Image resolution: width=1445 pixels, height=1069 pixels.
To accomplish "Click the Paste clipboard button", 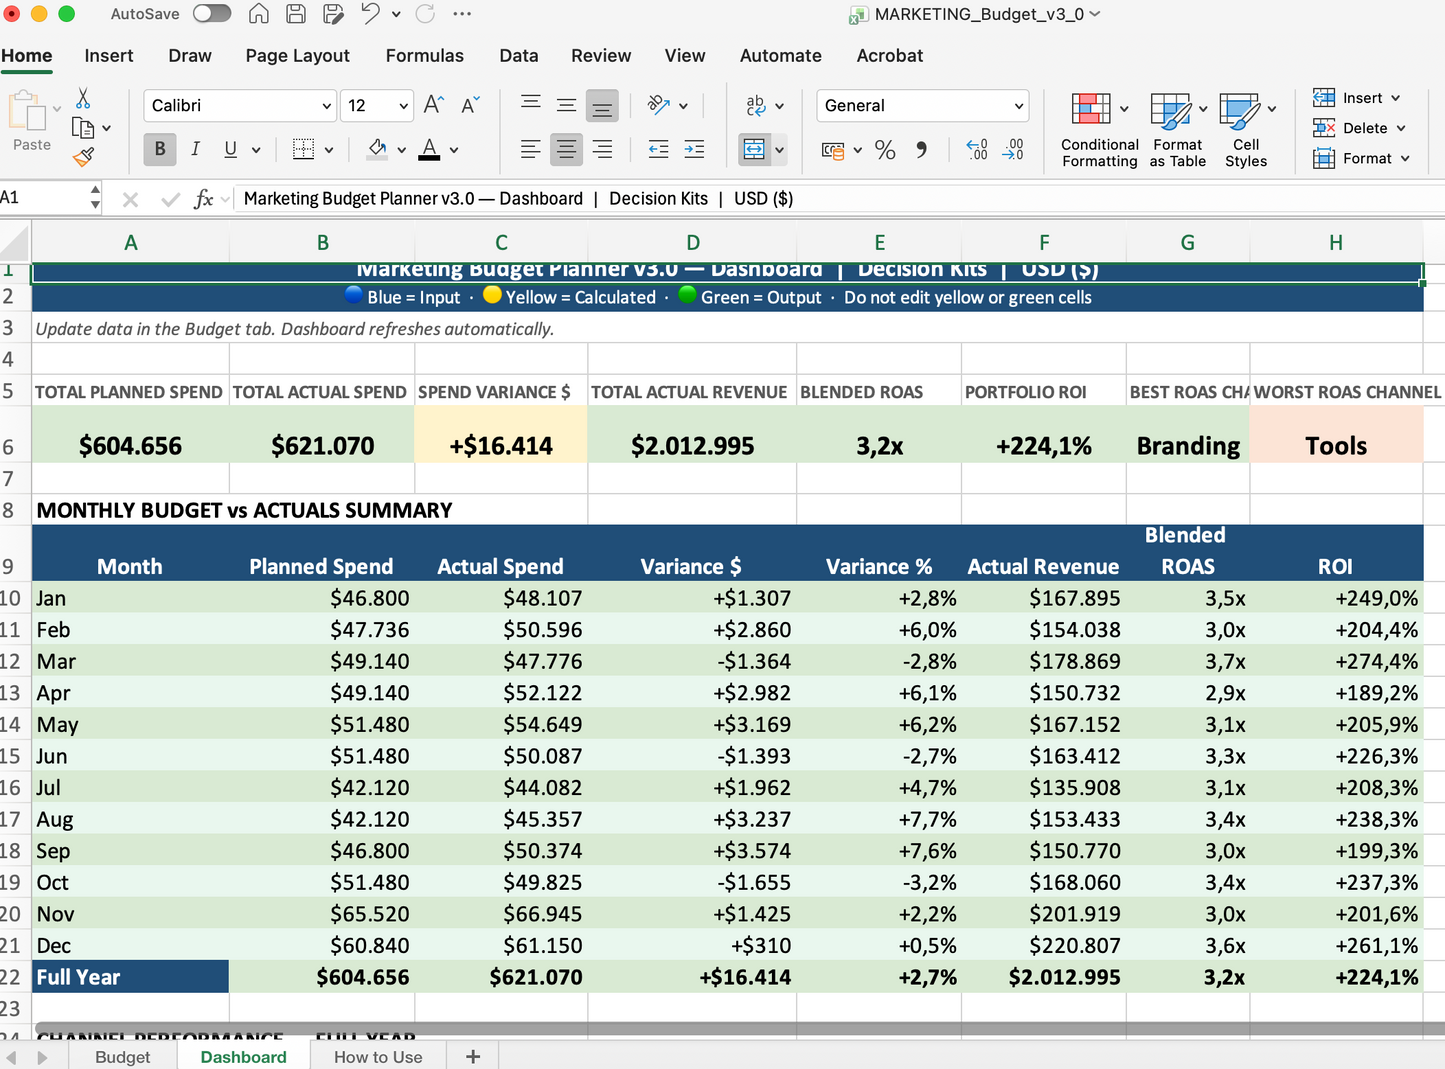I will tap(31, 122).
